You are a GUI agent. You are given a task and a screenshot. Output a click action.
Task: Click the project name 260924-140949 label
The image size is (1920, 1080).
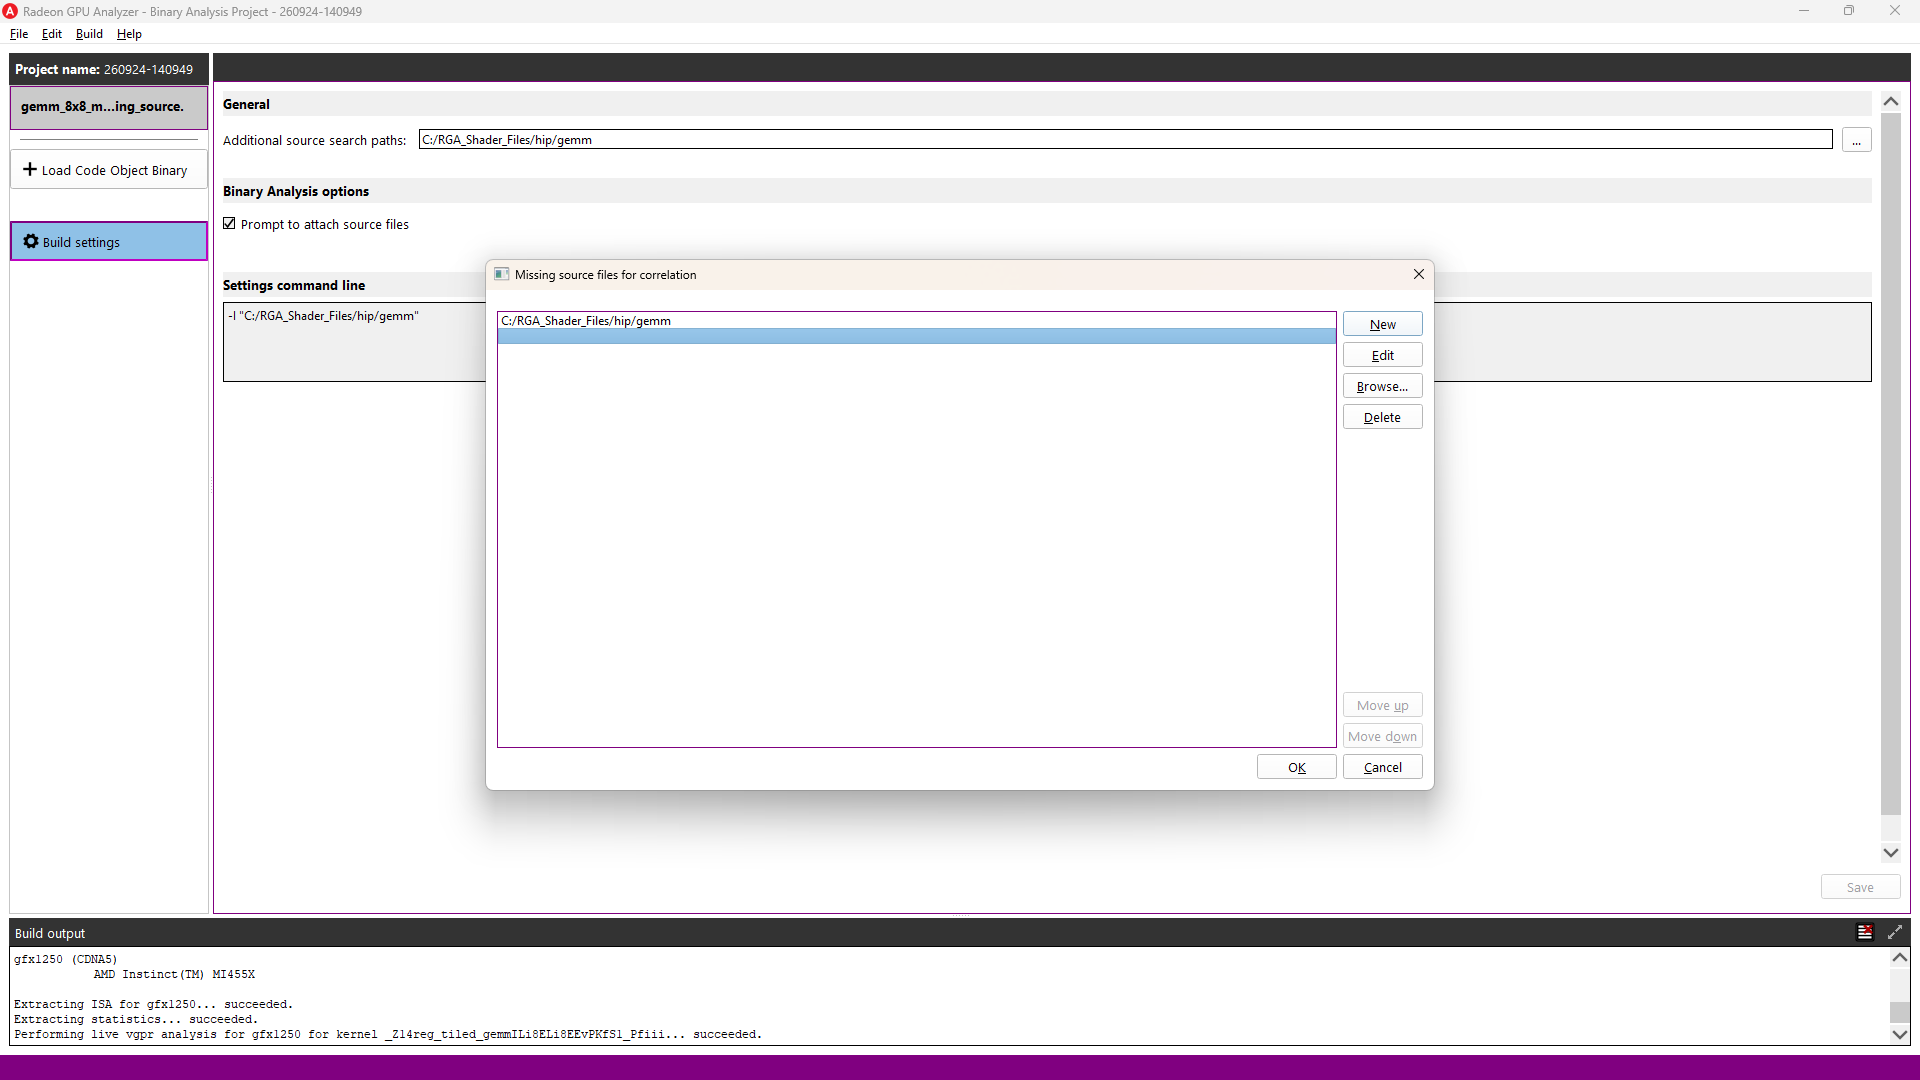coord(148,69)
